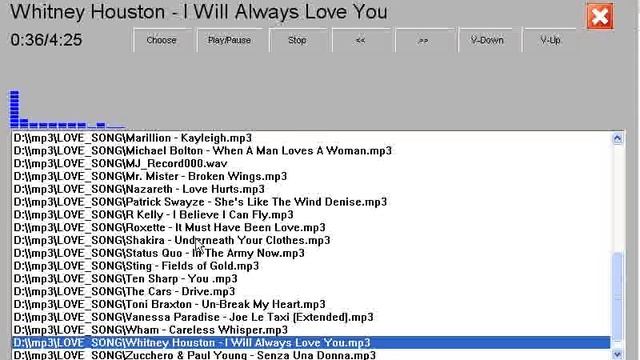Toggle playback with Play/Pause button
640x360 pixels.
coord(229,40)
